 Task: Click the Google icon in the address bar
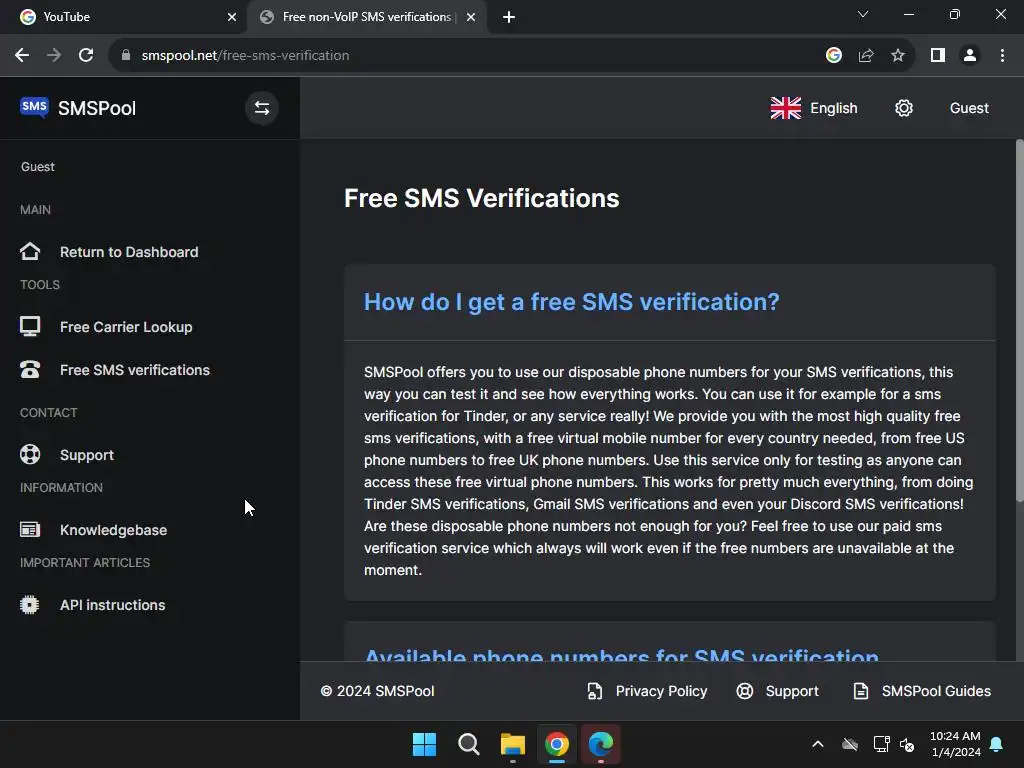(x=834, y=56)
